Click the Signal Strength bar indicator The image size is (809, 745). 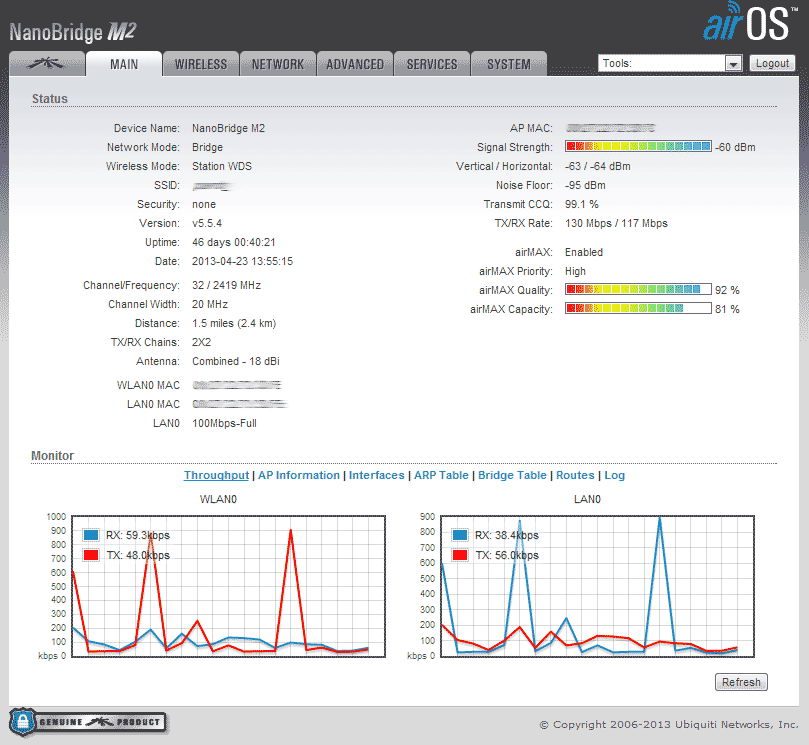tap(638, 147)
